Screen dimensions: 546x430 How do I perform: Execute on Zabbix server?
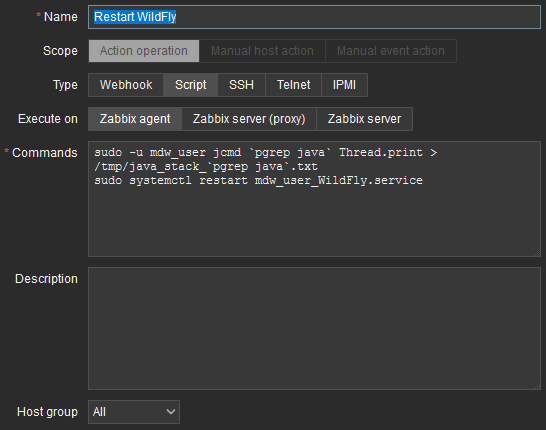364,119
